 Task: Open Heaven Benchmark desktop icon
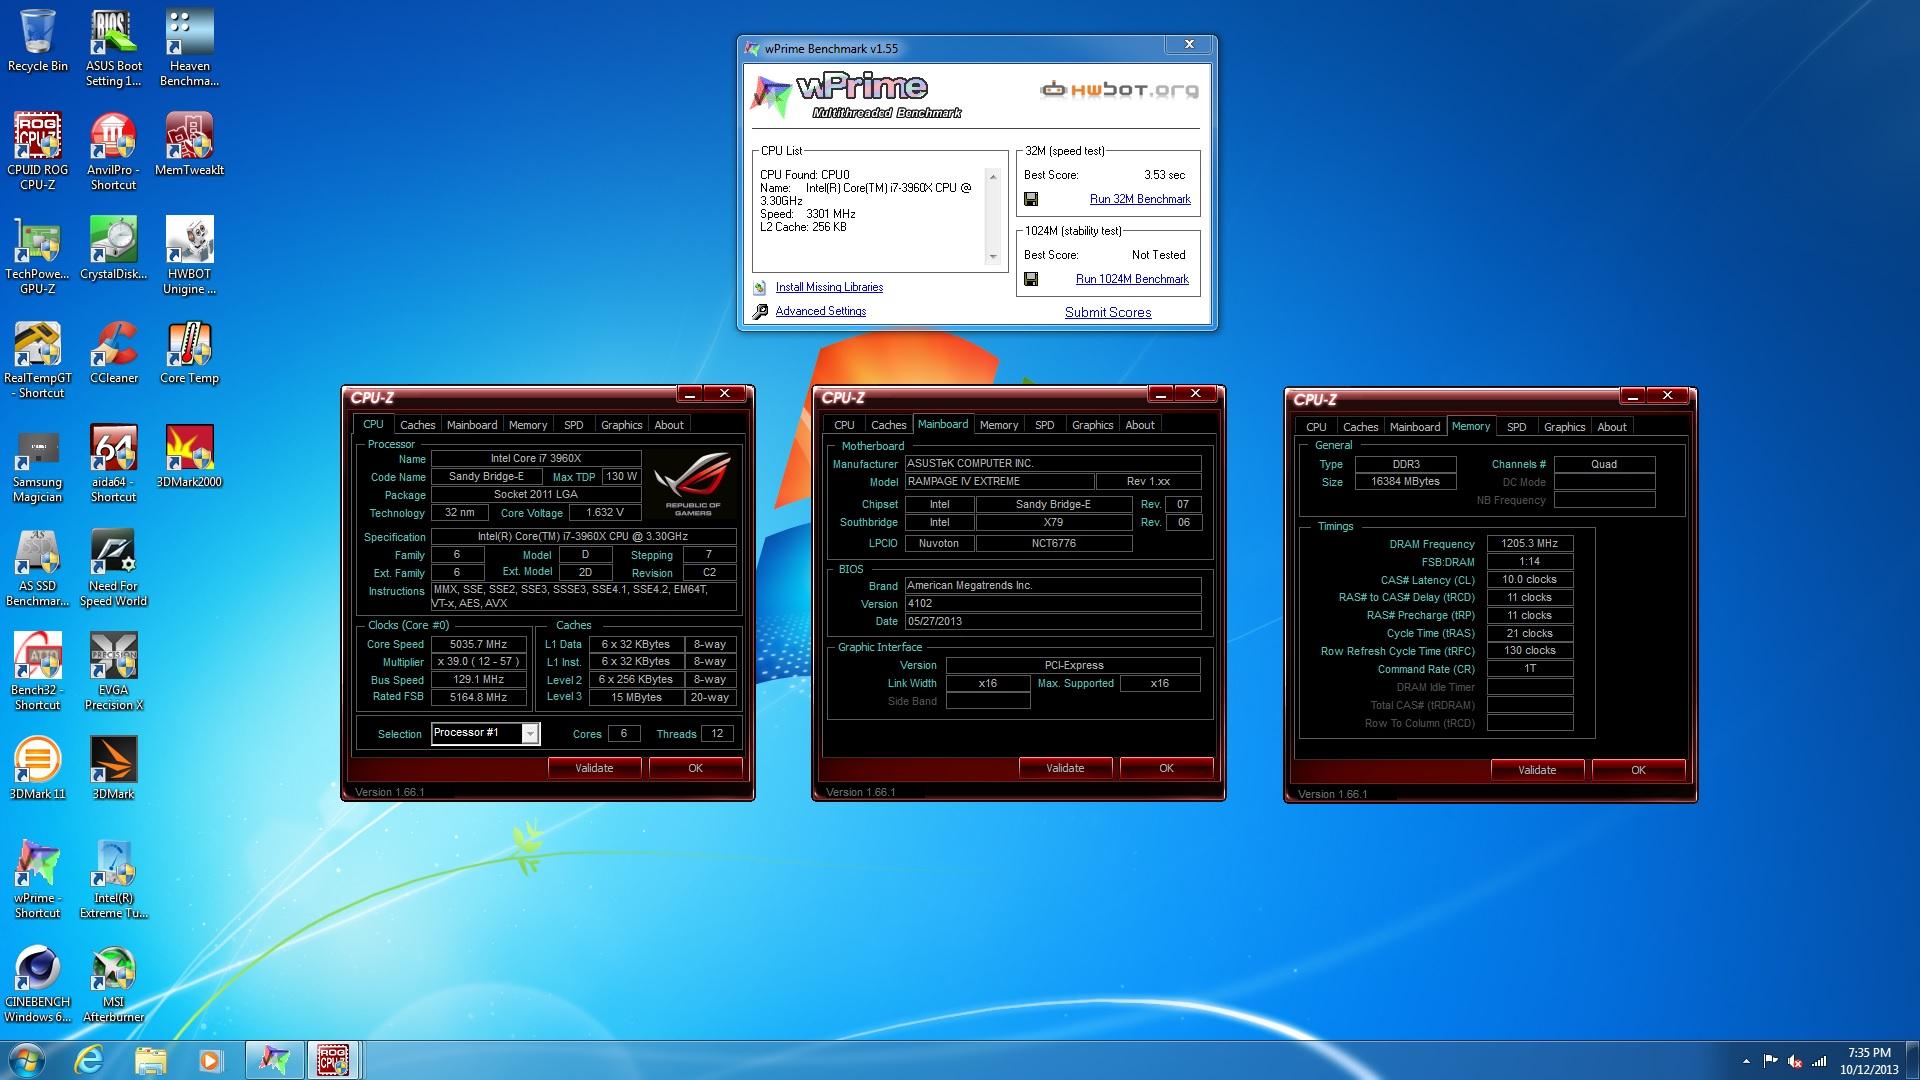[x=189, y=48]
